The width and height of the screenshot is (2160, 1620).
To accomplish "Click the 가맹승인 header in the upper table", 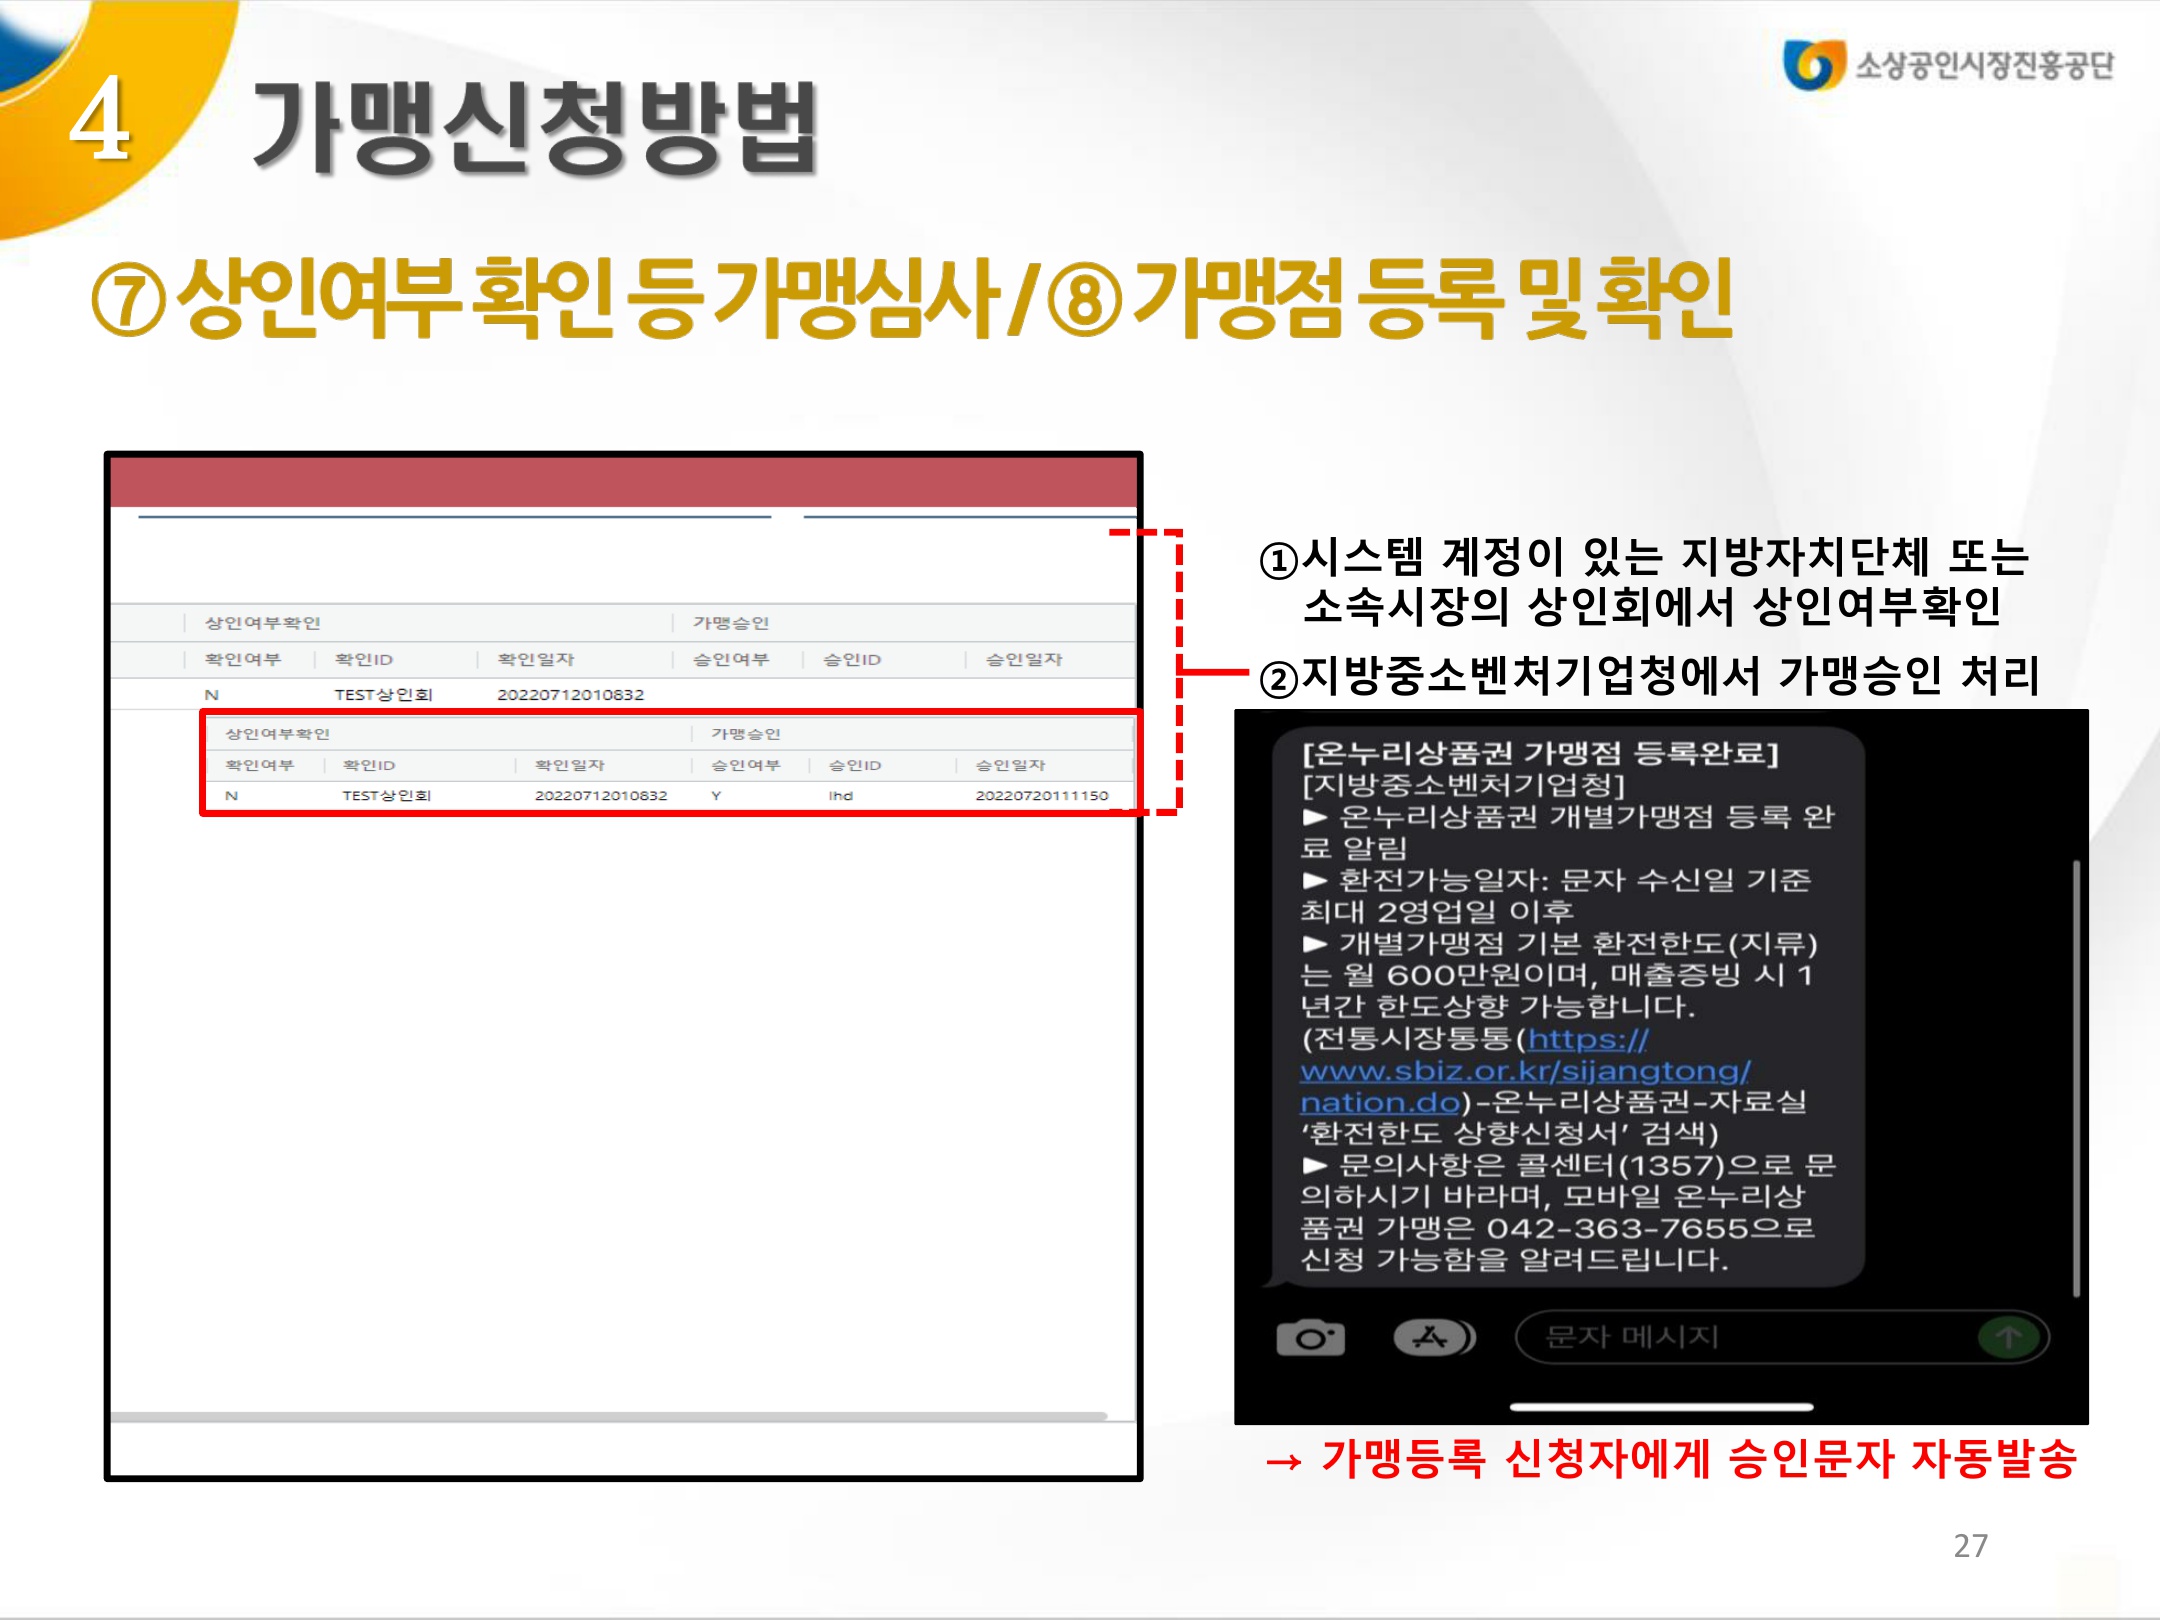I will coord(731,623).
